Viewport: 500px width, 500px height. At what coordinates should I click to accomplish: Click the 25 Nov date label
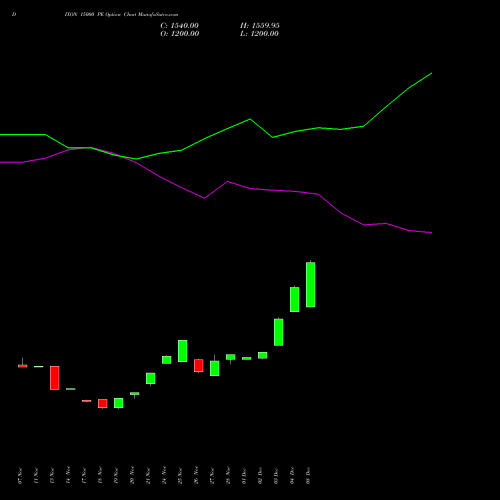[180, 476]
